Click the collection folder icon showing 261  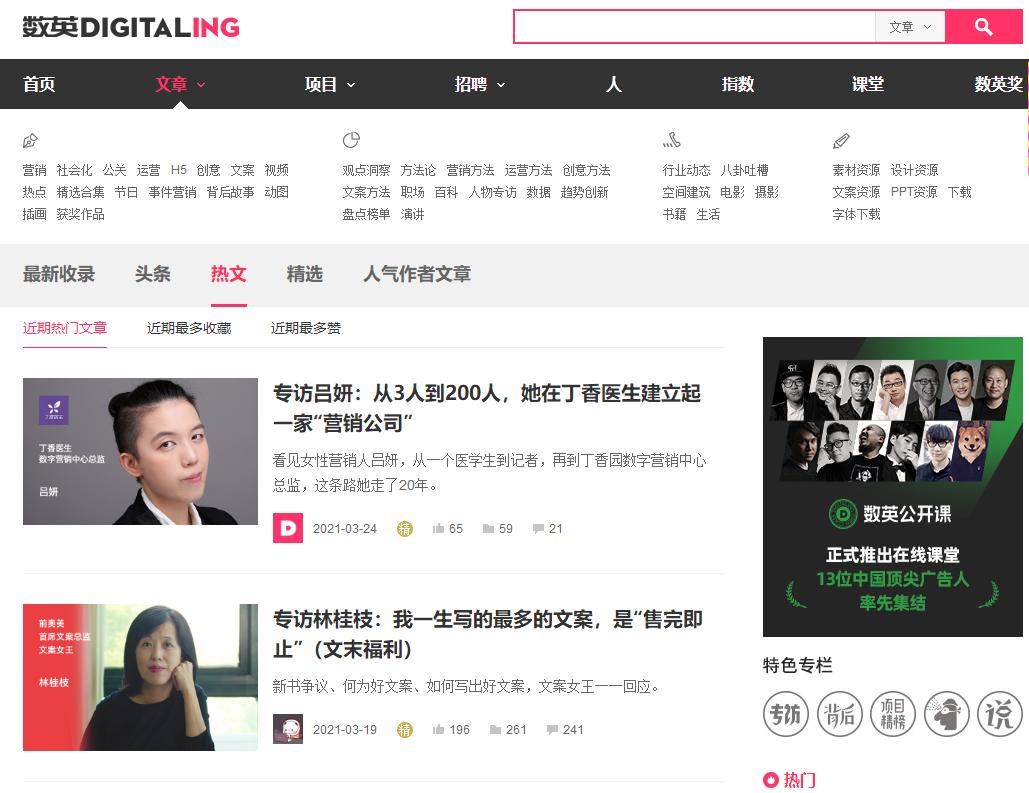click(x=497, y=729)
